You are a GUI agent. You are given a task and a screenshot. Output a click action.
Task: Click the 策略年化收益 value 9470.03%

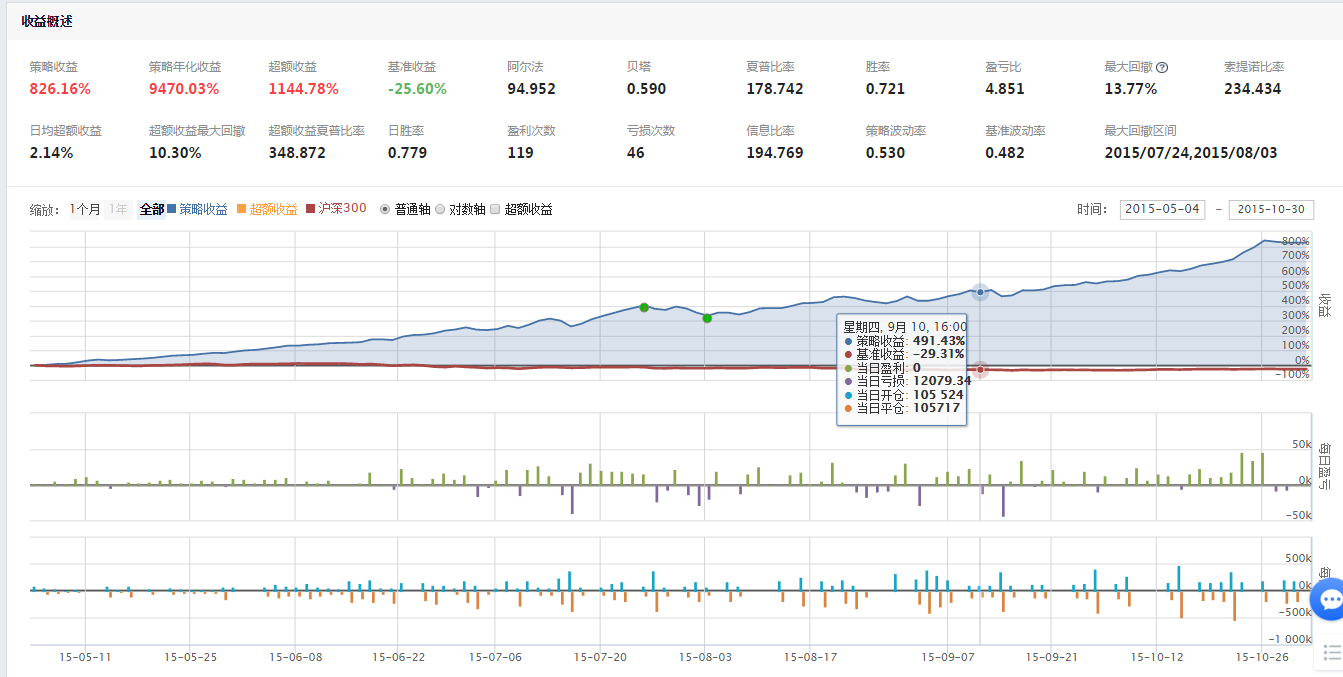click(x=184, y=89)
